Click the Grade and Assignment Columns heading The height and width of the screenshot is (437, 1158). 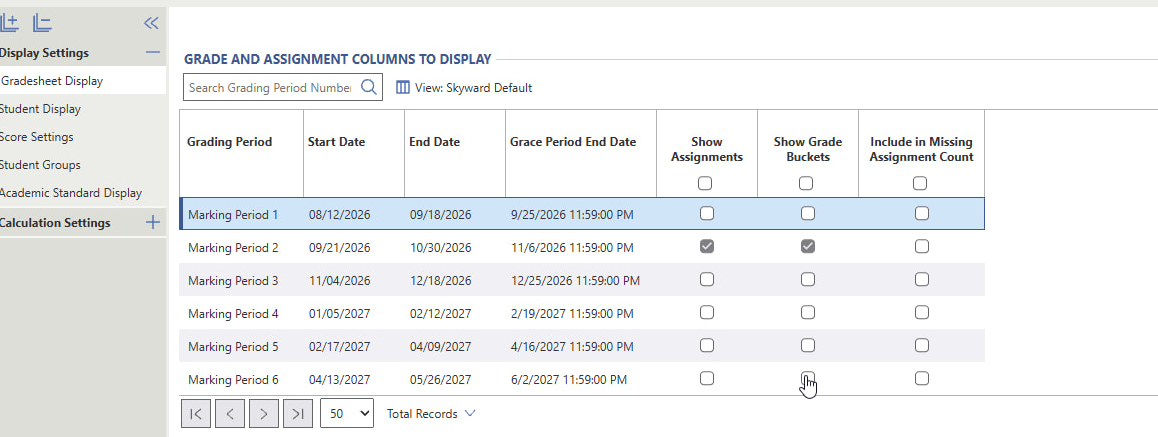coord(338,59)
